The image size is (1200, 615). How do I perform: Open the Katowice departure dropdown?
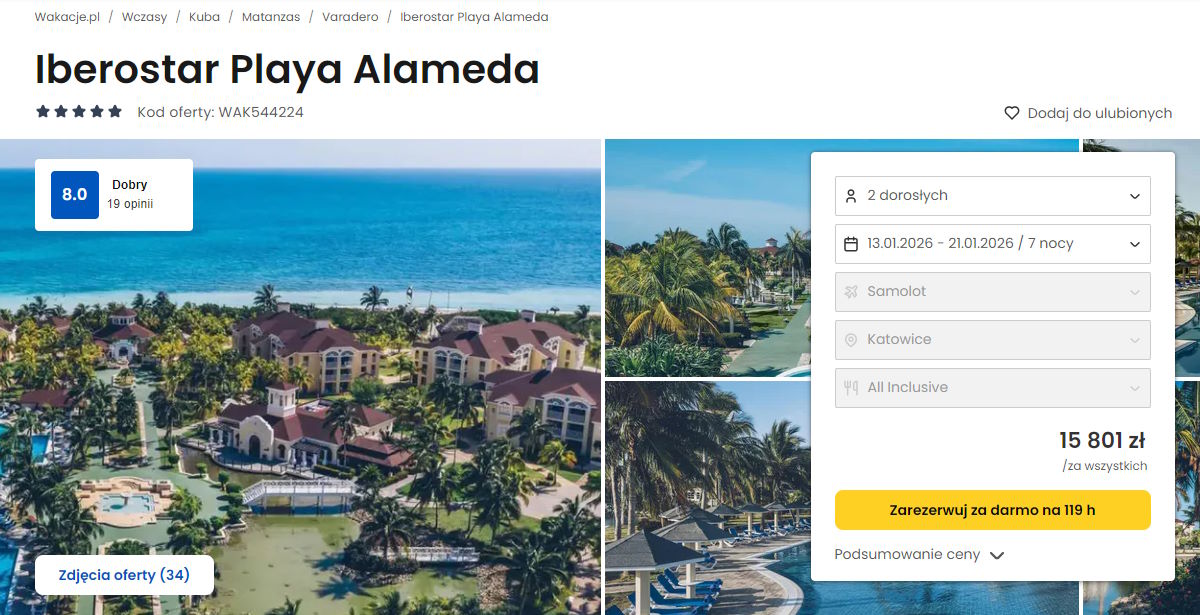click(992, 340)
